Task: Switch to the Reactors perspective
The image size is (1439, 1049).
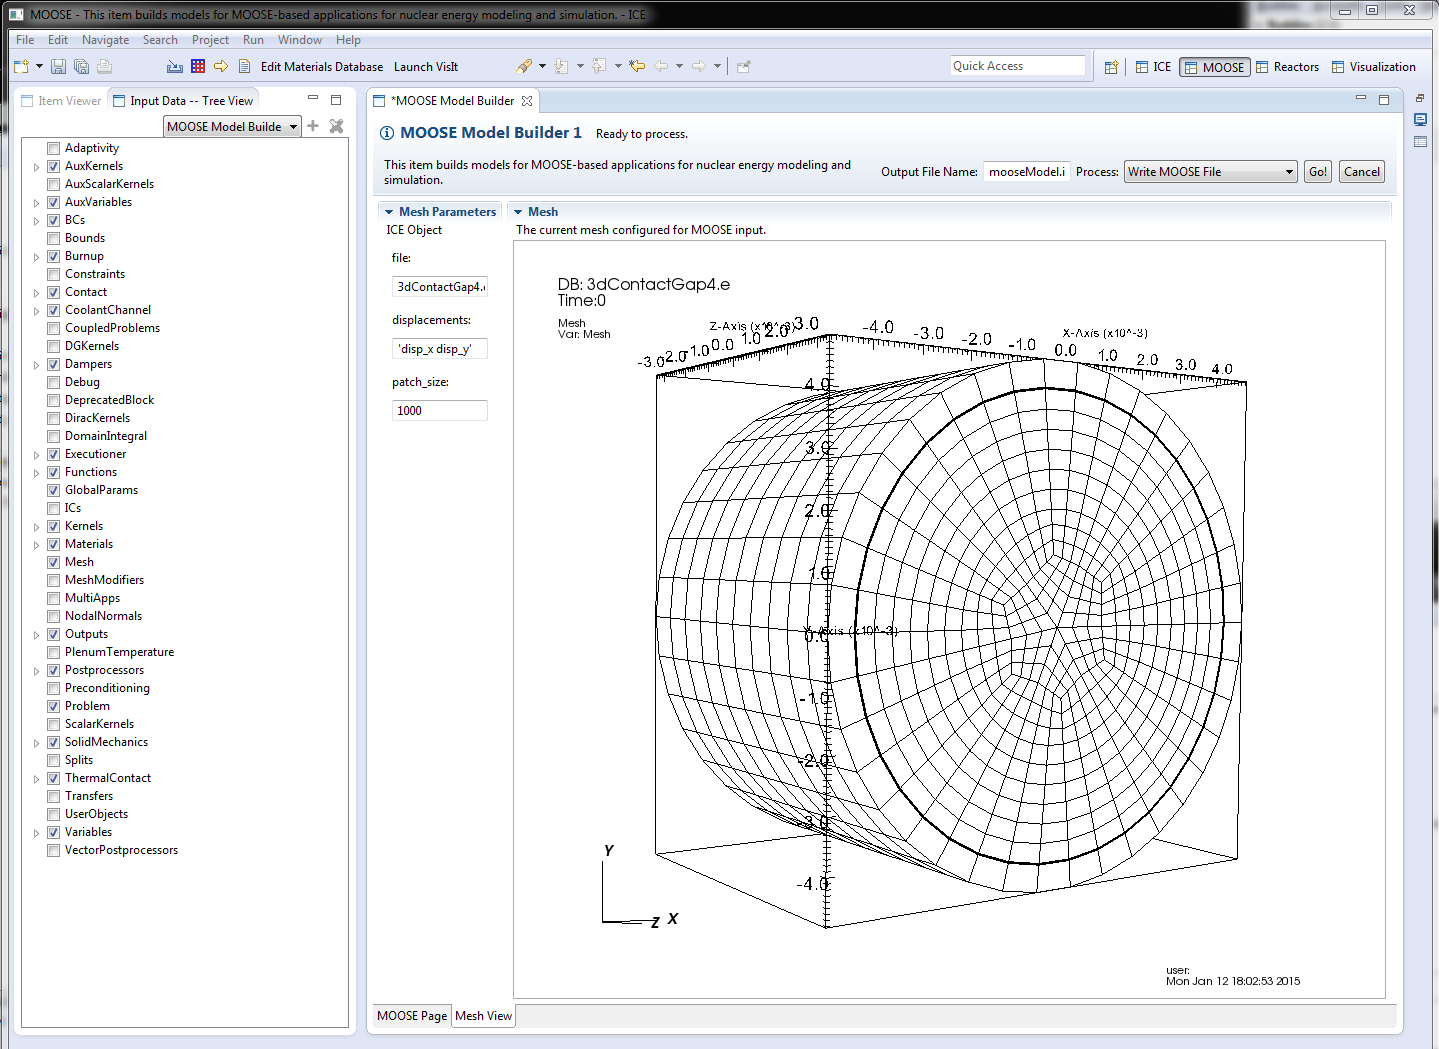Action: pyautogui.click(x=1288, y=67)
